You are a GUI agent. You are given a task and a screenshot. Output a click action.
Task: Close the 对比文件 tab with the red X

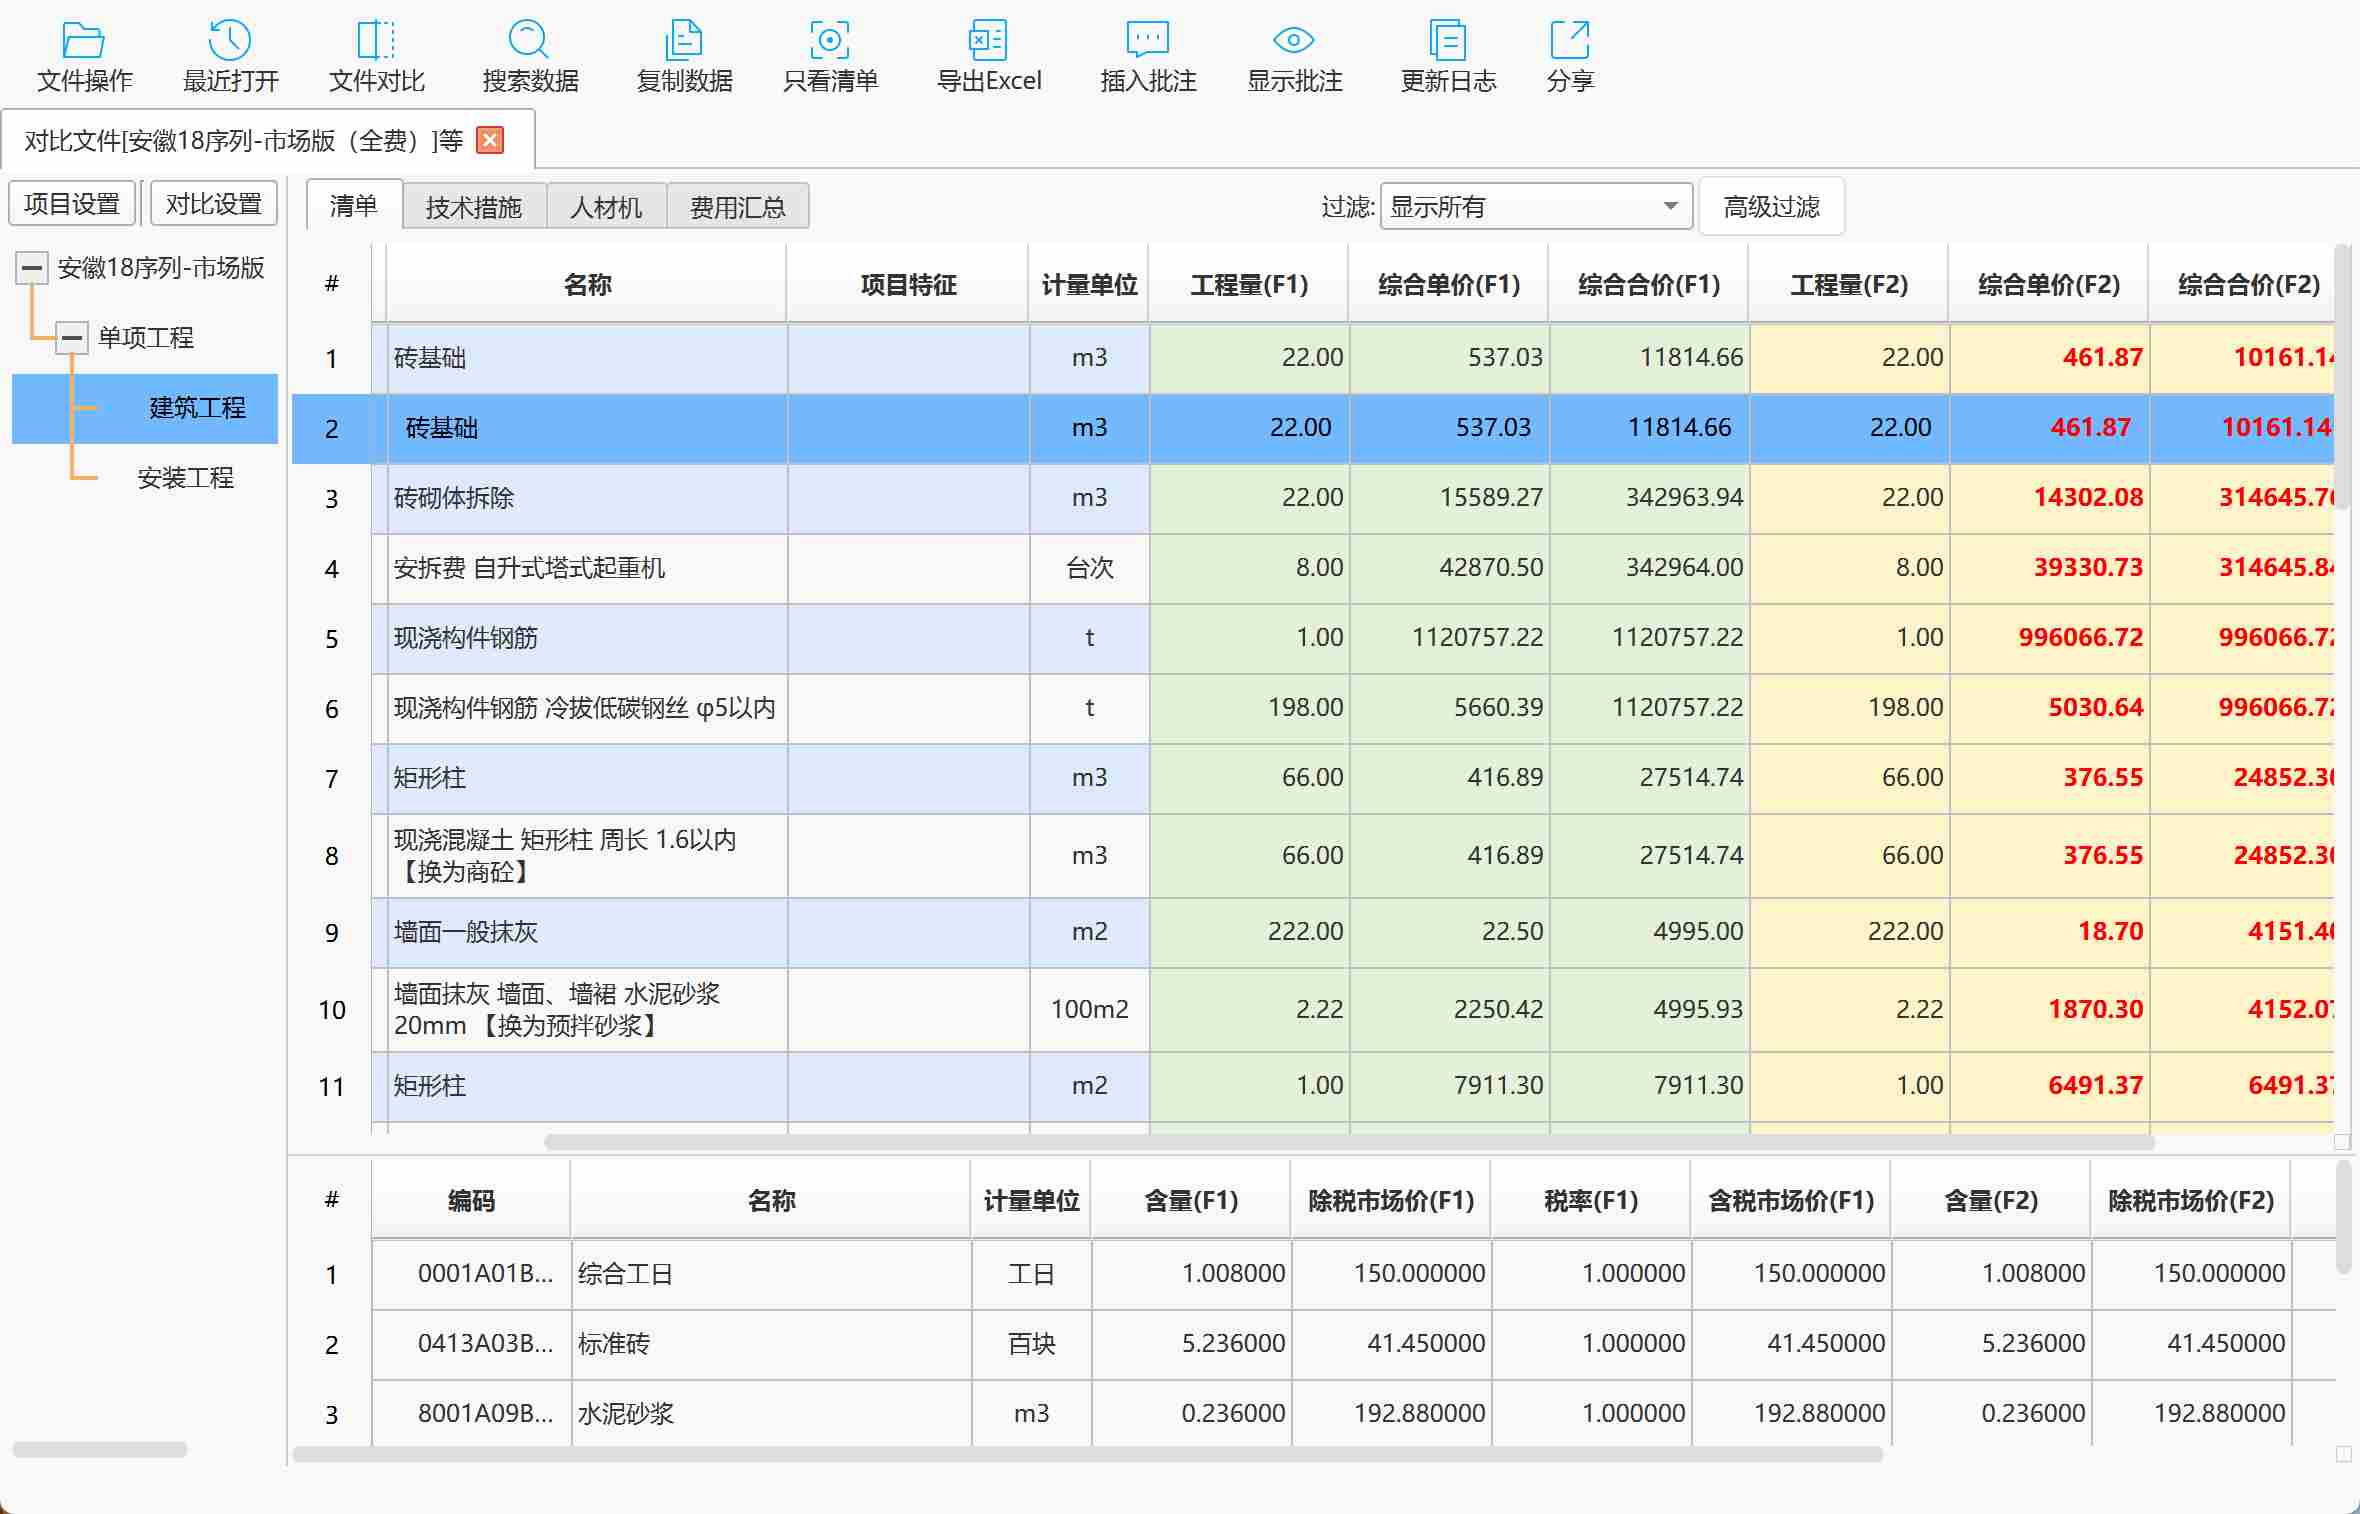click(490, 140)
